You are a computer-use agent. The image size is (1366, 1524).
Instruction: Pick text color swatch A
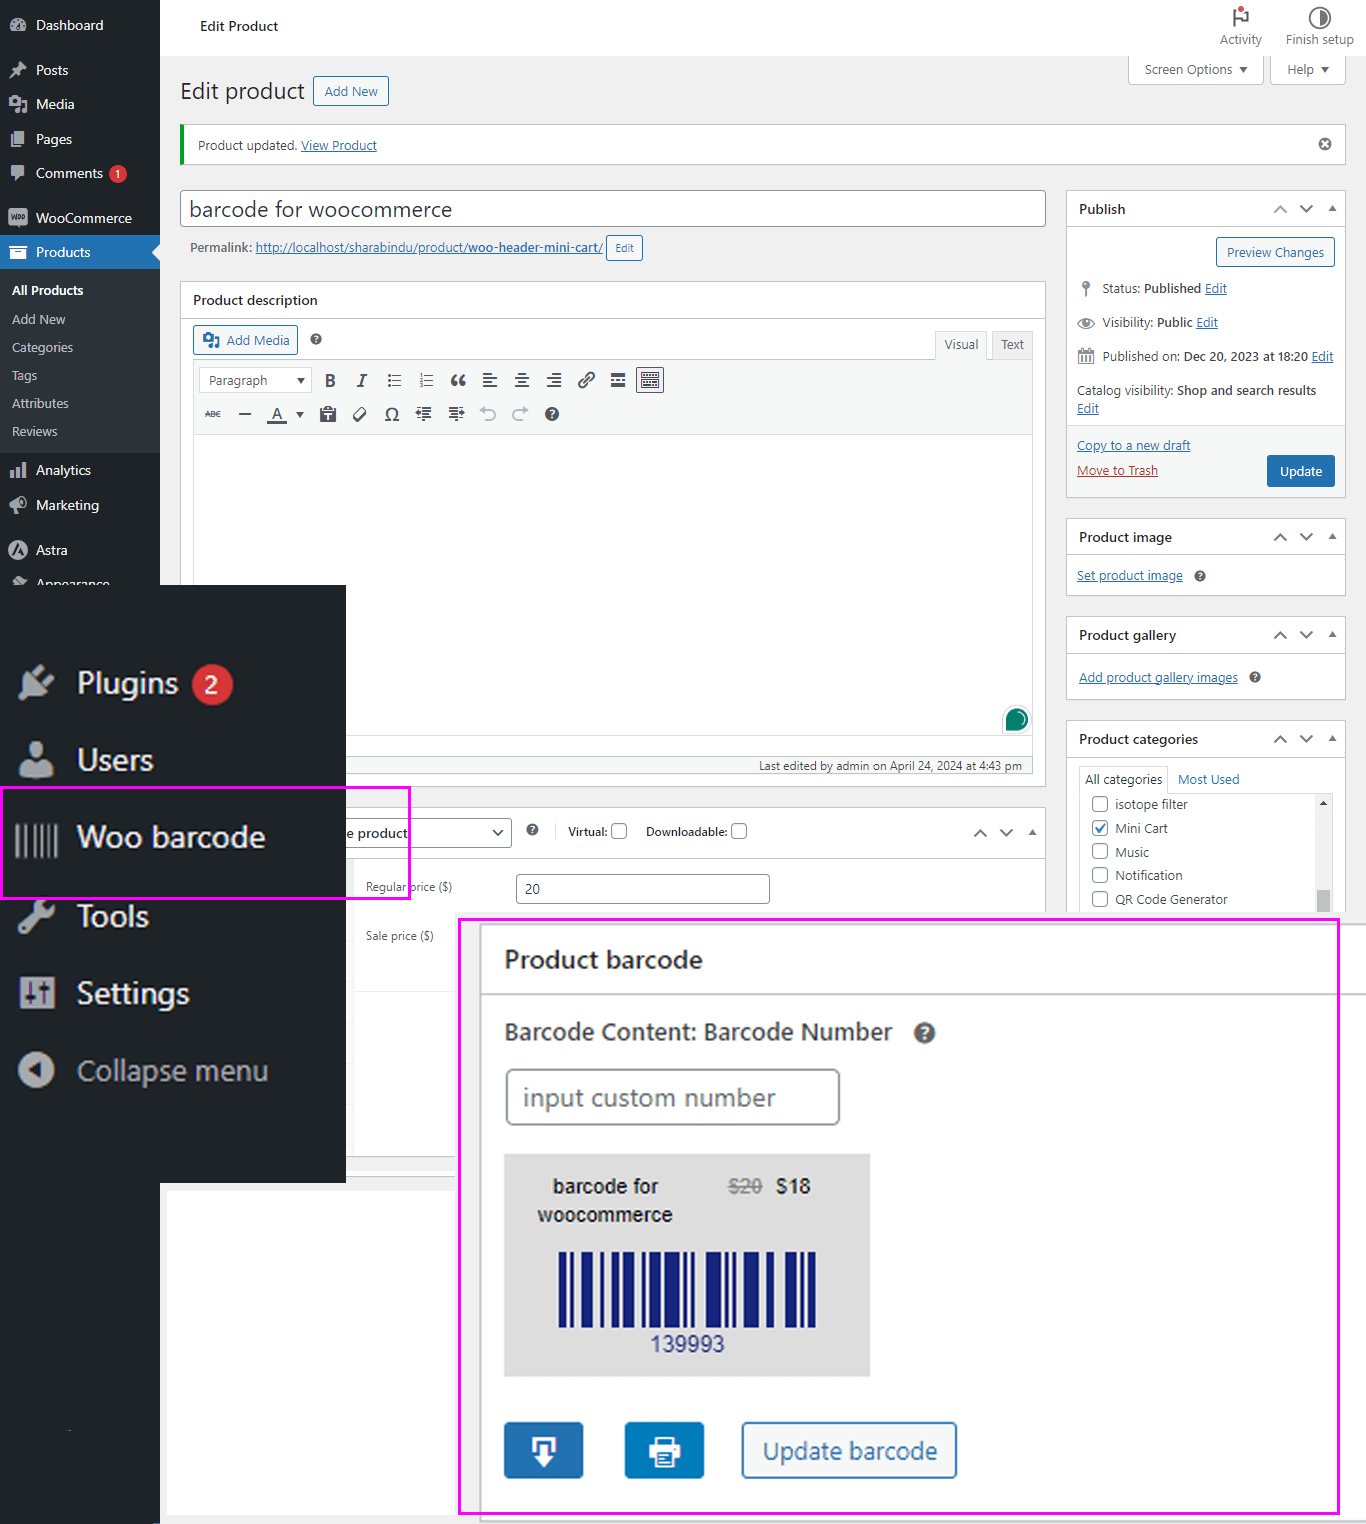click(277, 414)
